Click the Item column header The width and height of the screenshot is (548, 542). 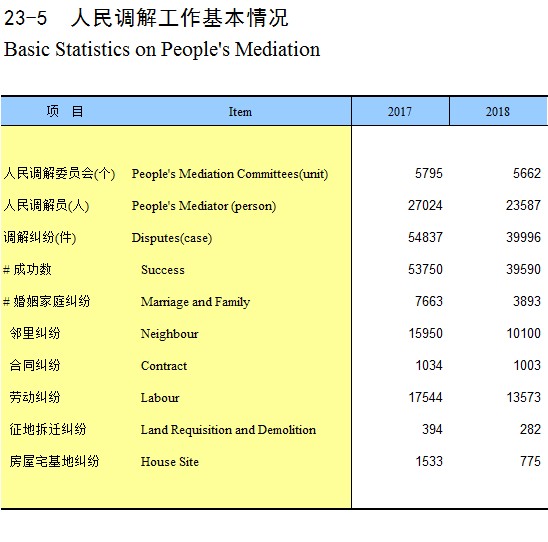[240, 112]
